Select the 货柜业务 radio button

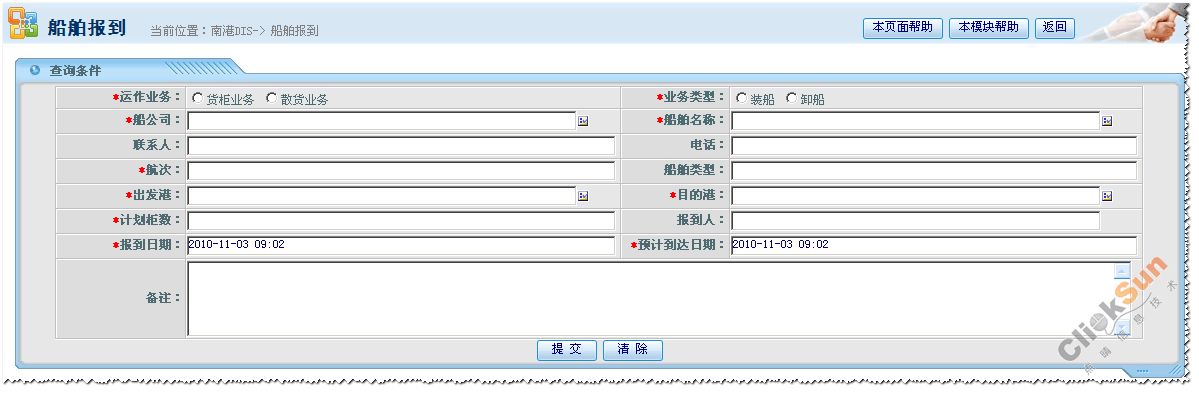197,98
